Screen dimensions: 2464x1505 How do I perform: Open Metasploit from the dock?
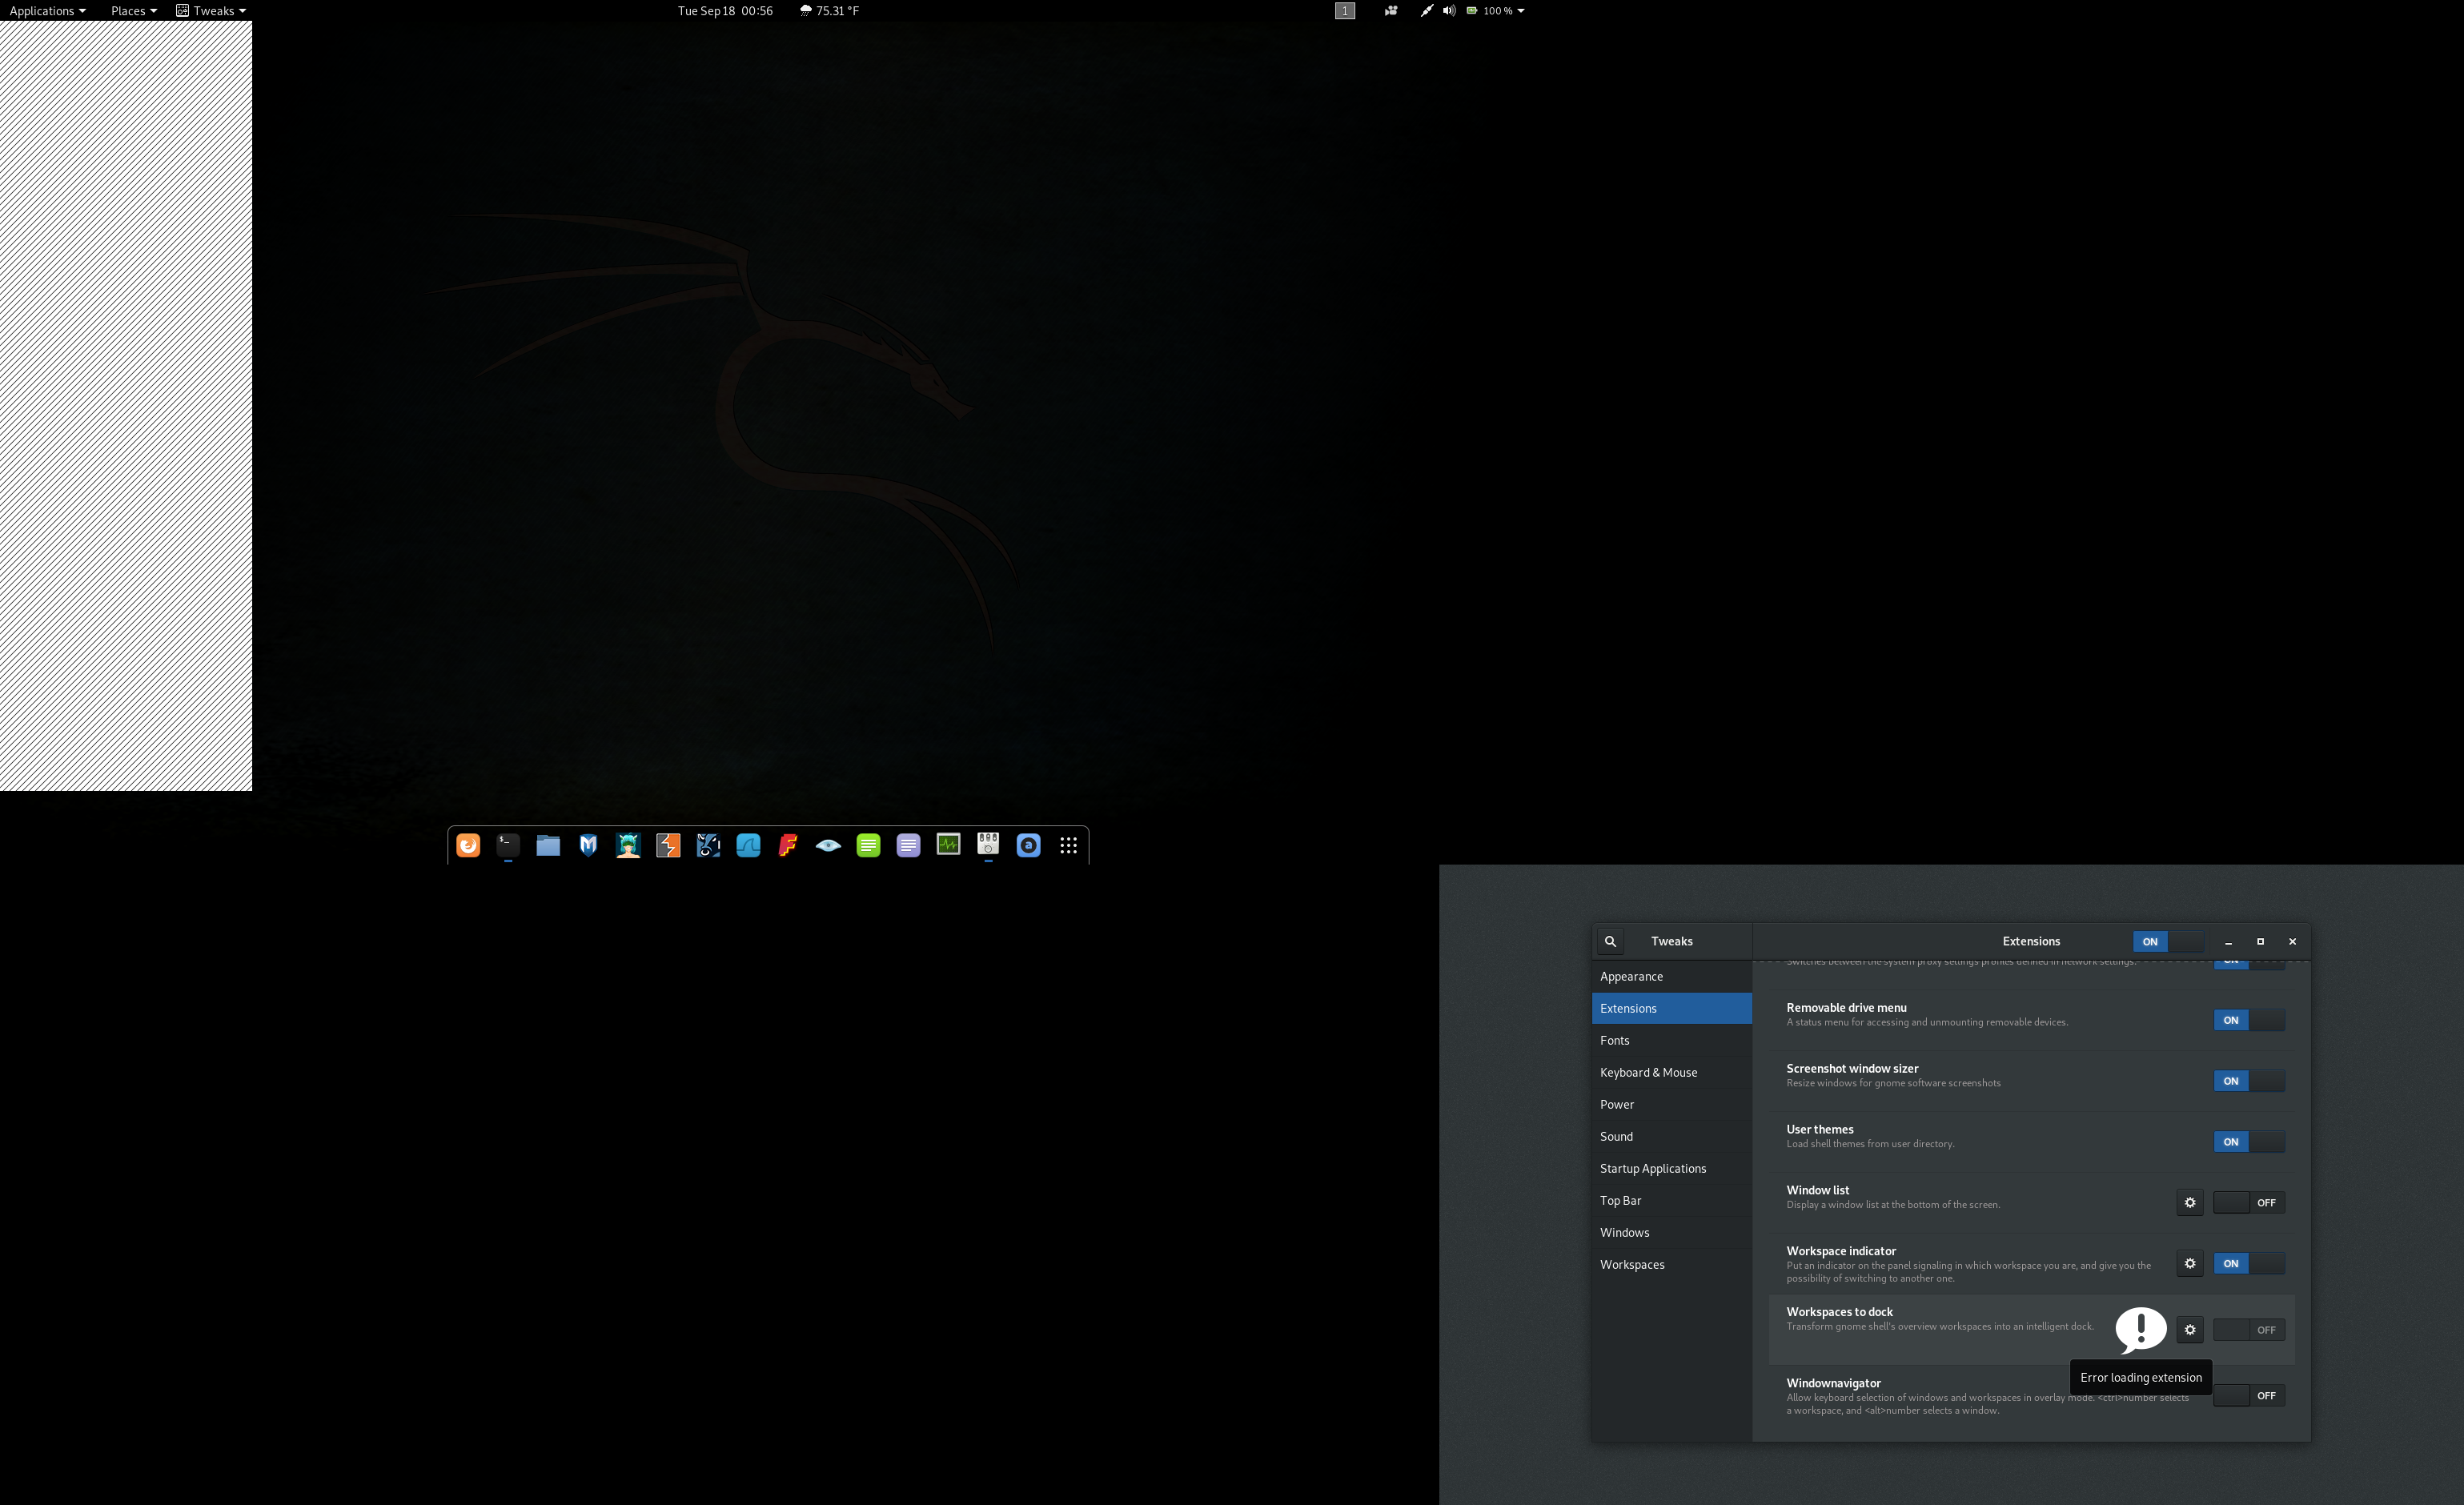coord(588,846)
